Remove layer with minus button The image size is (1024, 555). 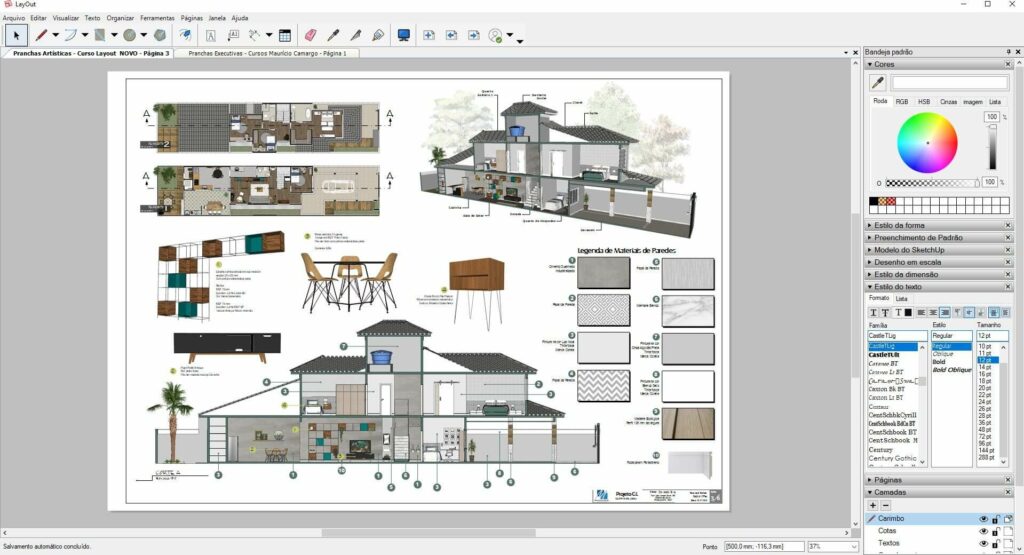pyautogui.click(x=886, y=505)
